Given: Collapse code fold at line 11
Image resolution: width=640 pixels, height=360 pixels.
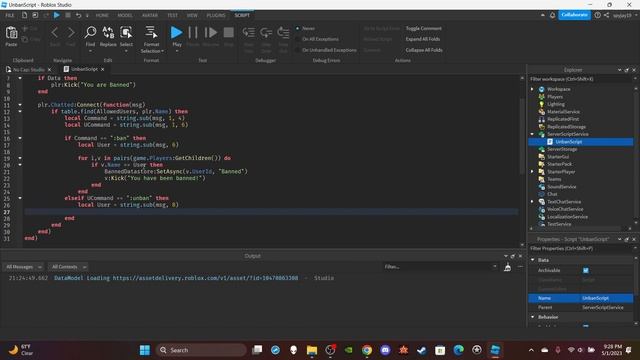Looking at the screenshot, I should click(20, 104).
